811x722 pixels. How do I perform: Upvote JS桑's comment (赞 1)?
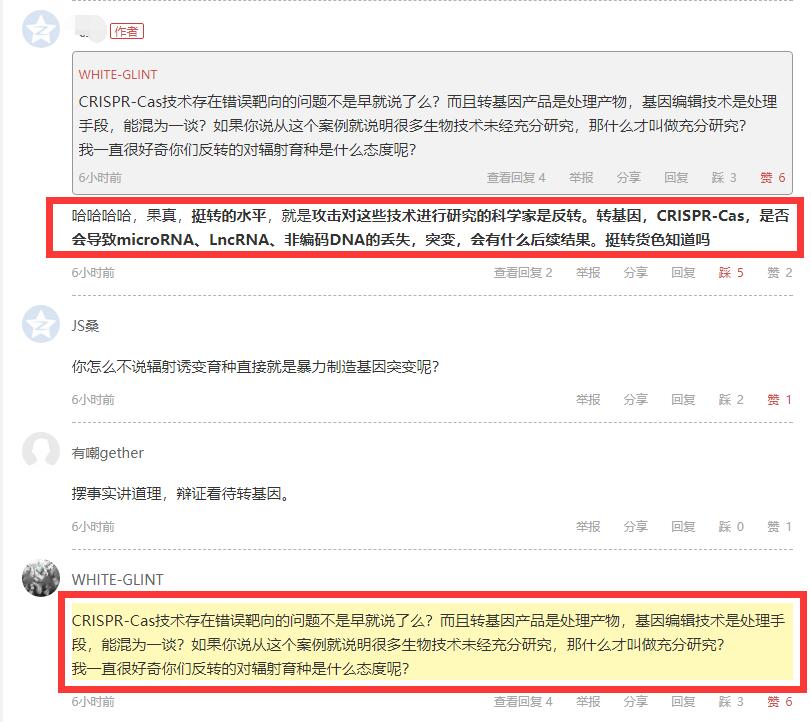point(779,400)
